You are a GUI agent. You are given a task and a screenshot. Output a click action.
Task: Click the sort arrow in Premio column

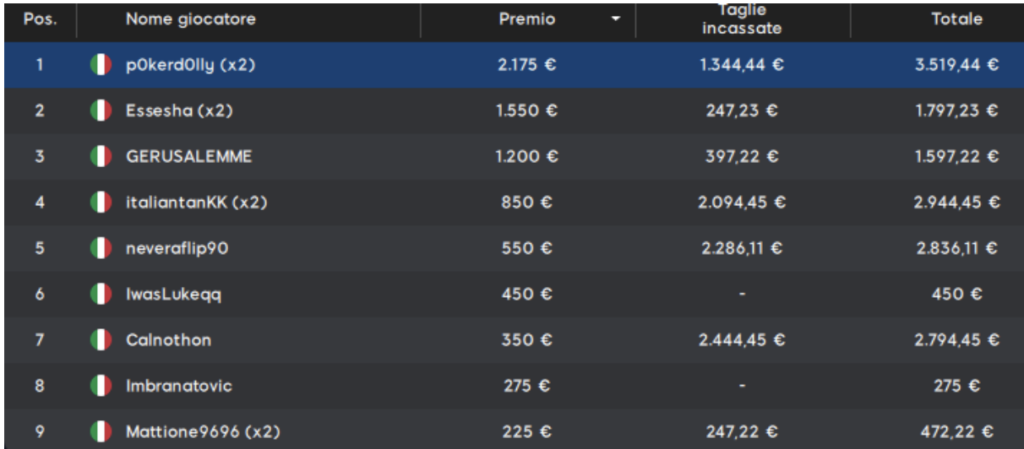tap(616, 19)
